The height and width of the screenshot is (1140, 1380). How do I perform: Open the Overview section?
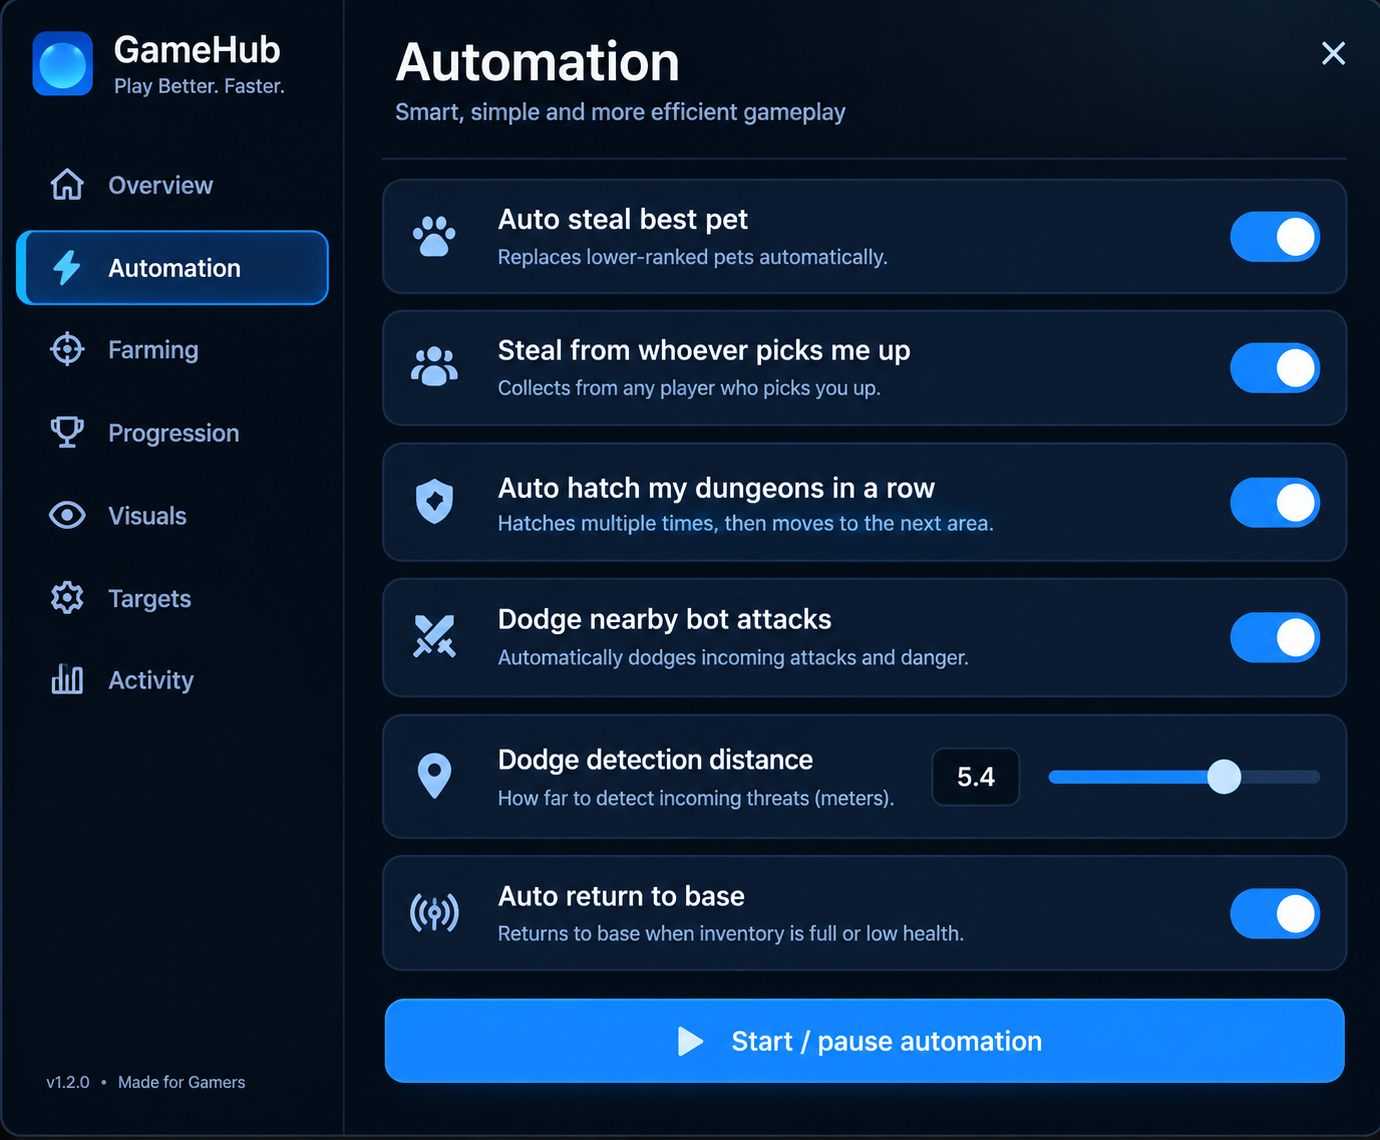[x=172, y=185]
